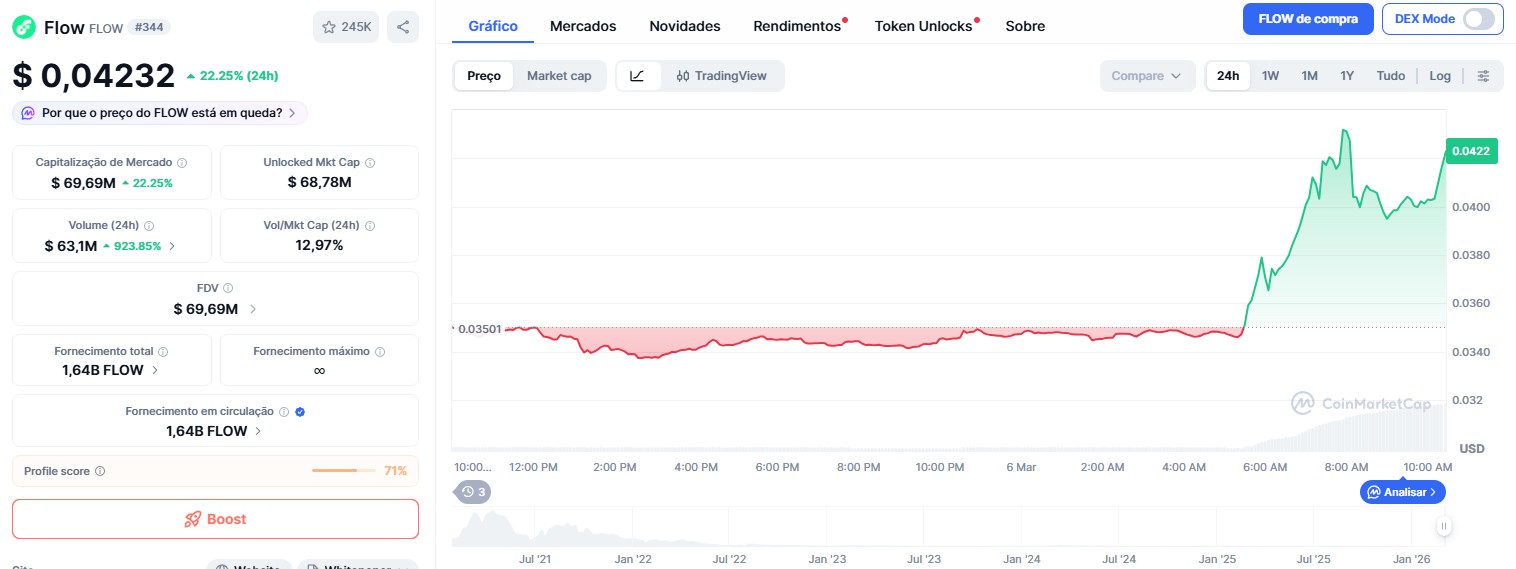Select the 1Y time range
This screenshot has width=1516, height=569.
1347,76
